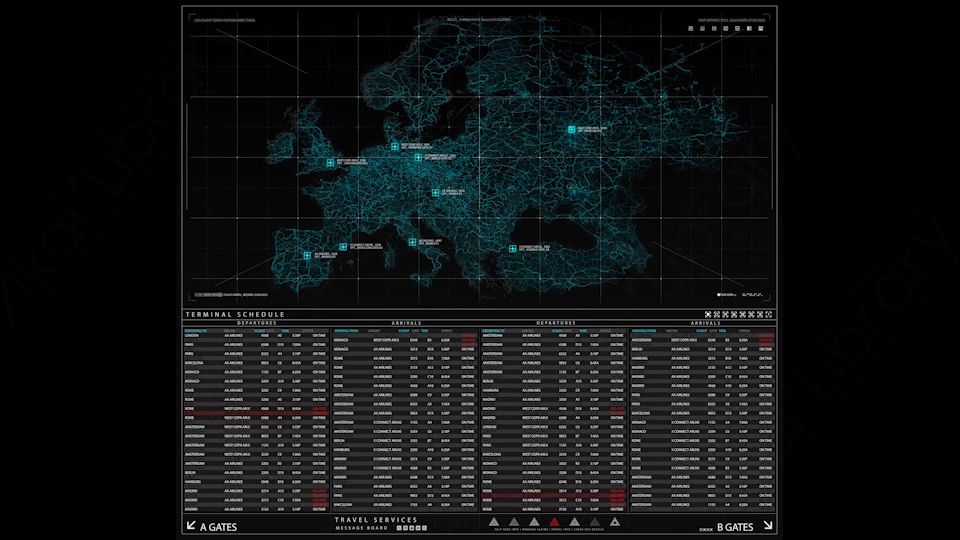
Task: Click the B GATES arrow icon
Action: click(x=768, y=525)
